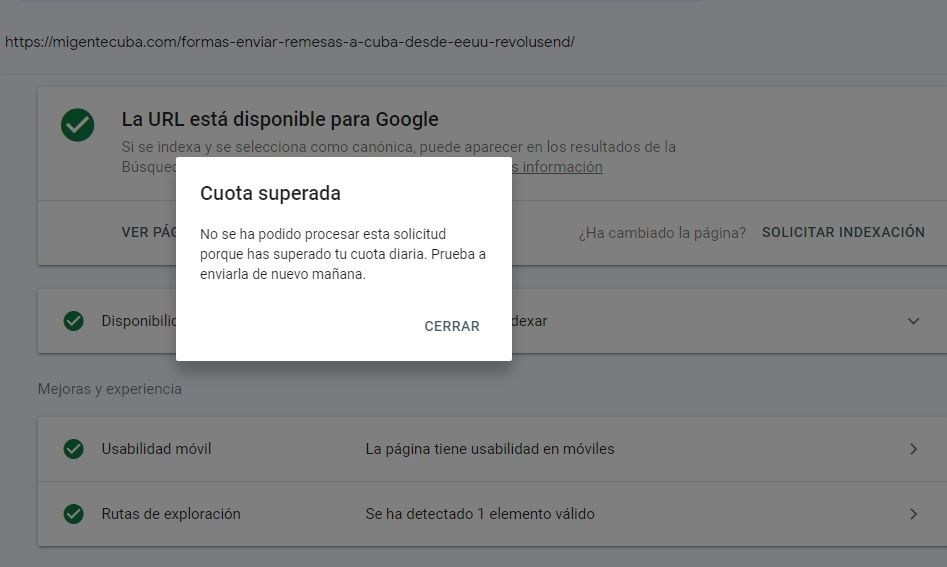The height and width of the screenshot is (567, 947).
Task: Open the VER PÁGINA button behind the dialog
Action: (149, 232)
